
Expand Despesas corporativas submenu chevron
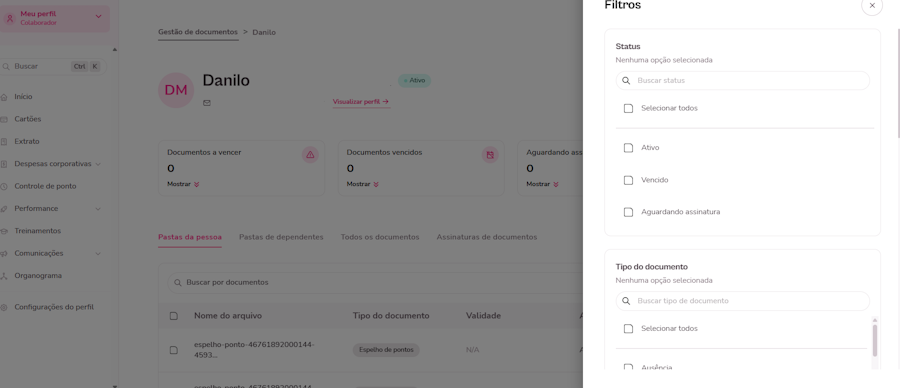click(x=98, y=164)
